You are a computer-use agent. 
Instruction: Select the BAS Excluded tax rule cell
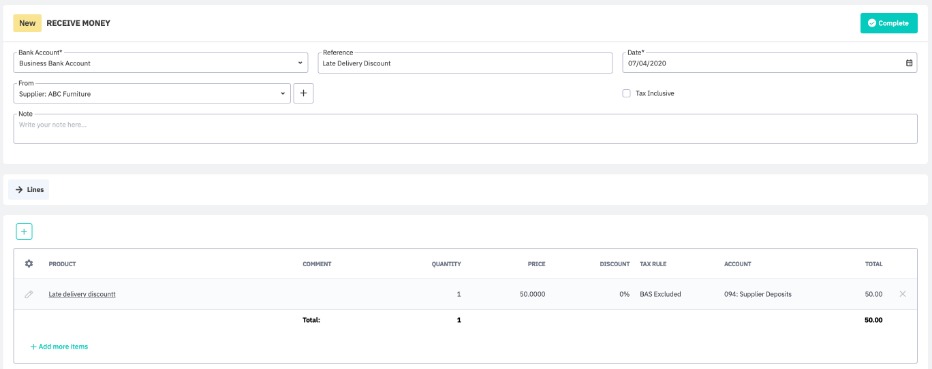[x=660, y=294]
